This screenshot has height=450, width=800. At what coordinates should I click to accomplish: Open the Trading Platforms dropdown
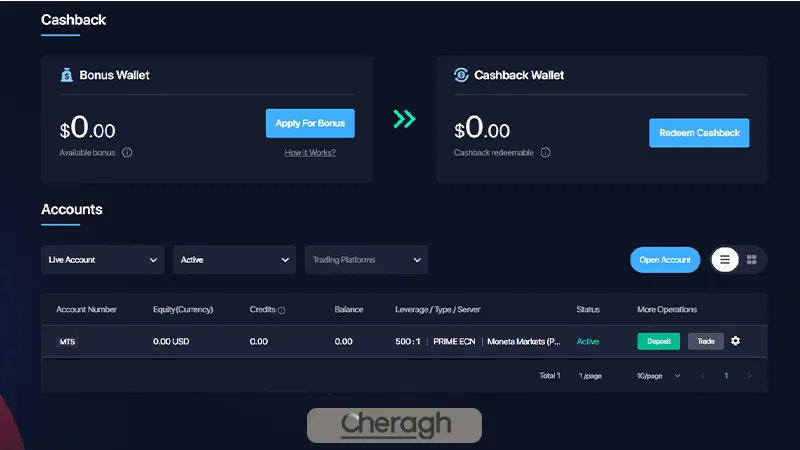[x=366, y=260]
